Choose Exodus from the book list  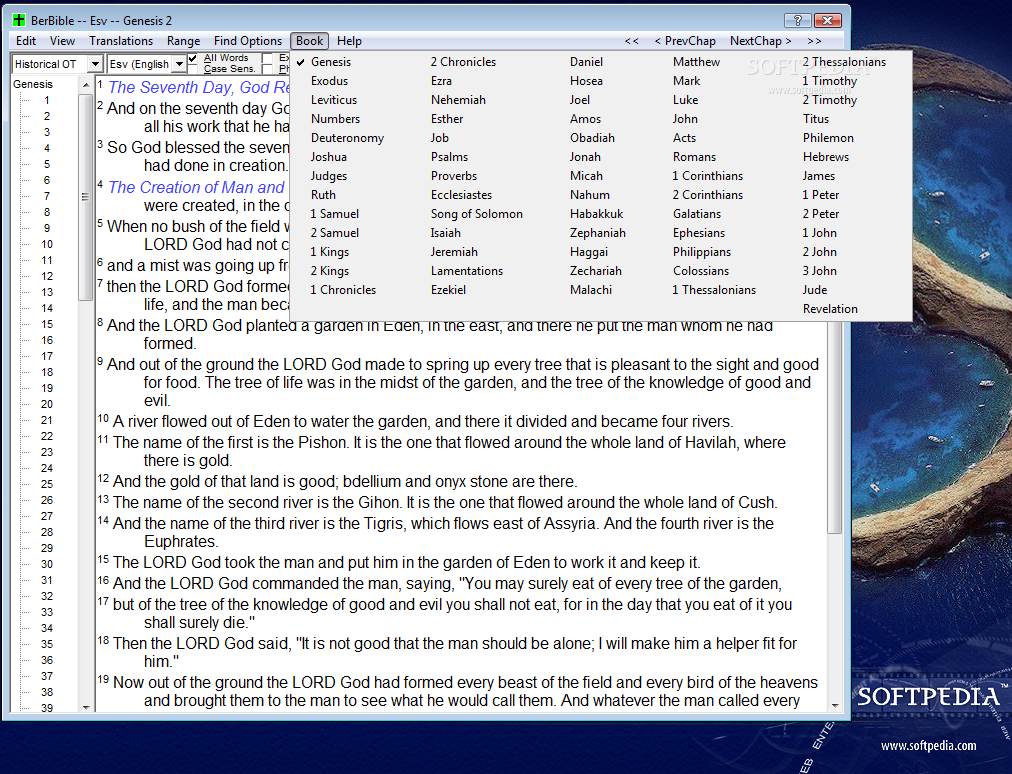click(329, 81)
